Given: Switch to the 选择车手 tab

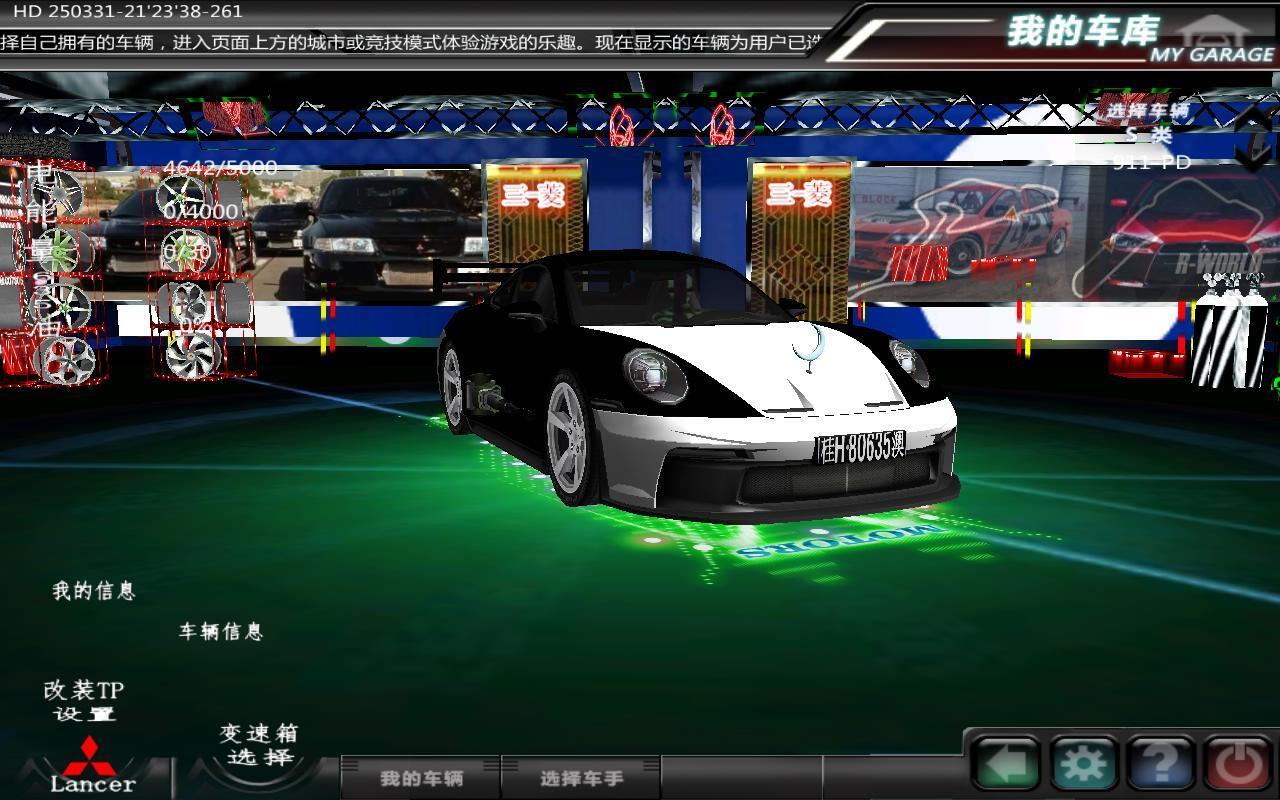Looking at the screenshot, I should pyautogui.click(x=581, y=778).
